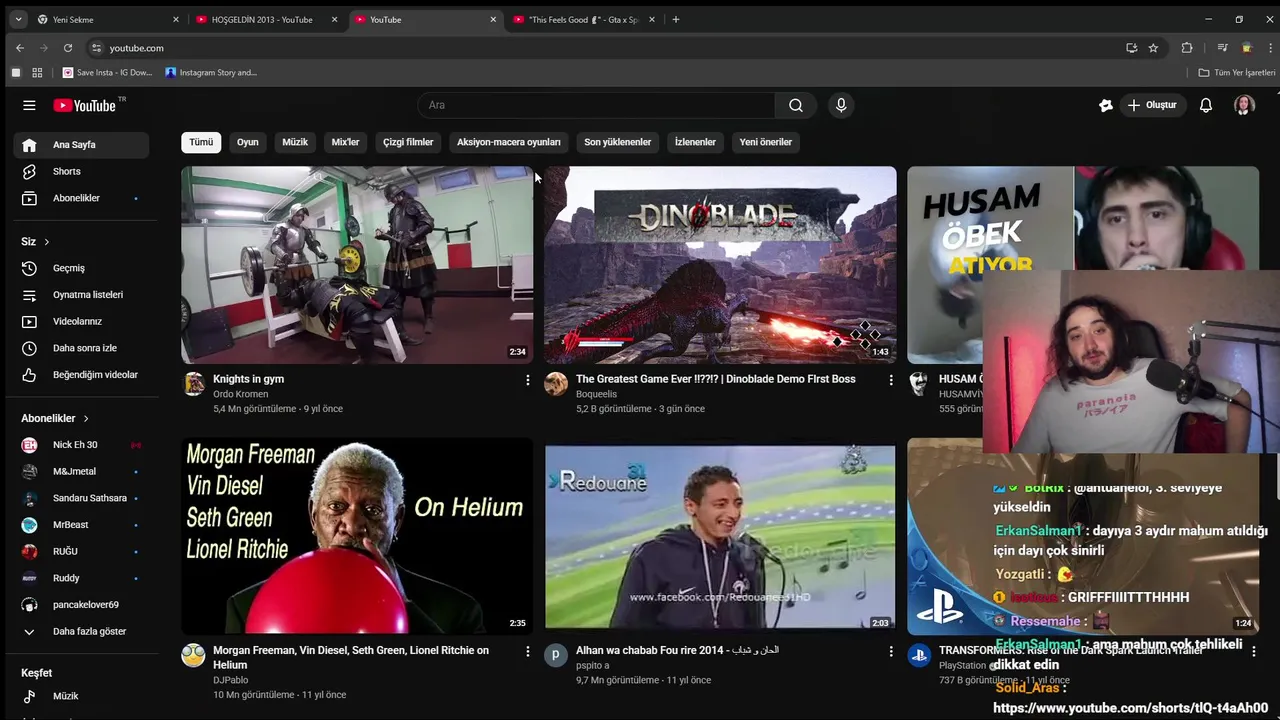Open the notifications bell
The image size is (1280, 720).
1206,105
